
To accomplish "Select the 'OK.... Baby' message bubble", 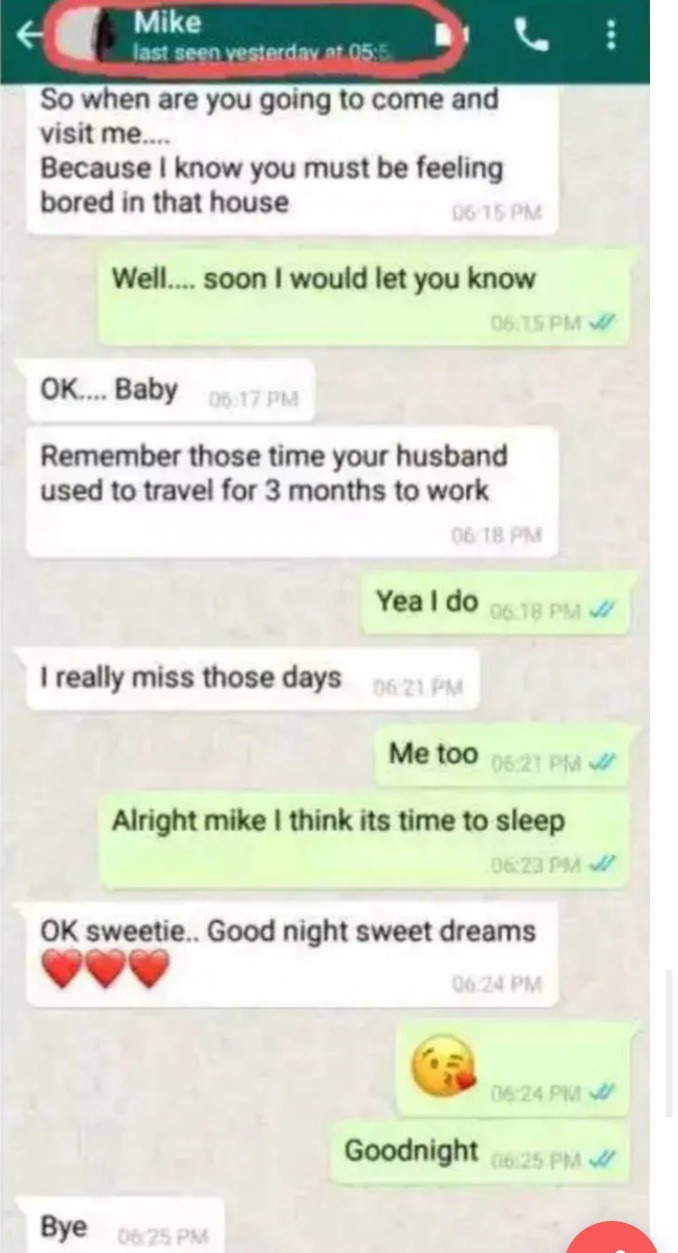I will [170, 393].
